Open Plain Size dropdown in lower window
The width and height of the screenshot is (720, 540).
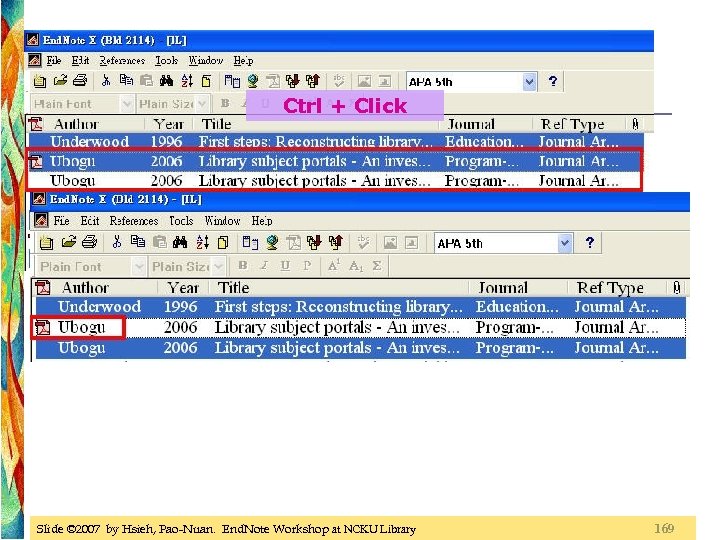tap(219, 266)
